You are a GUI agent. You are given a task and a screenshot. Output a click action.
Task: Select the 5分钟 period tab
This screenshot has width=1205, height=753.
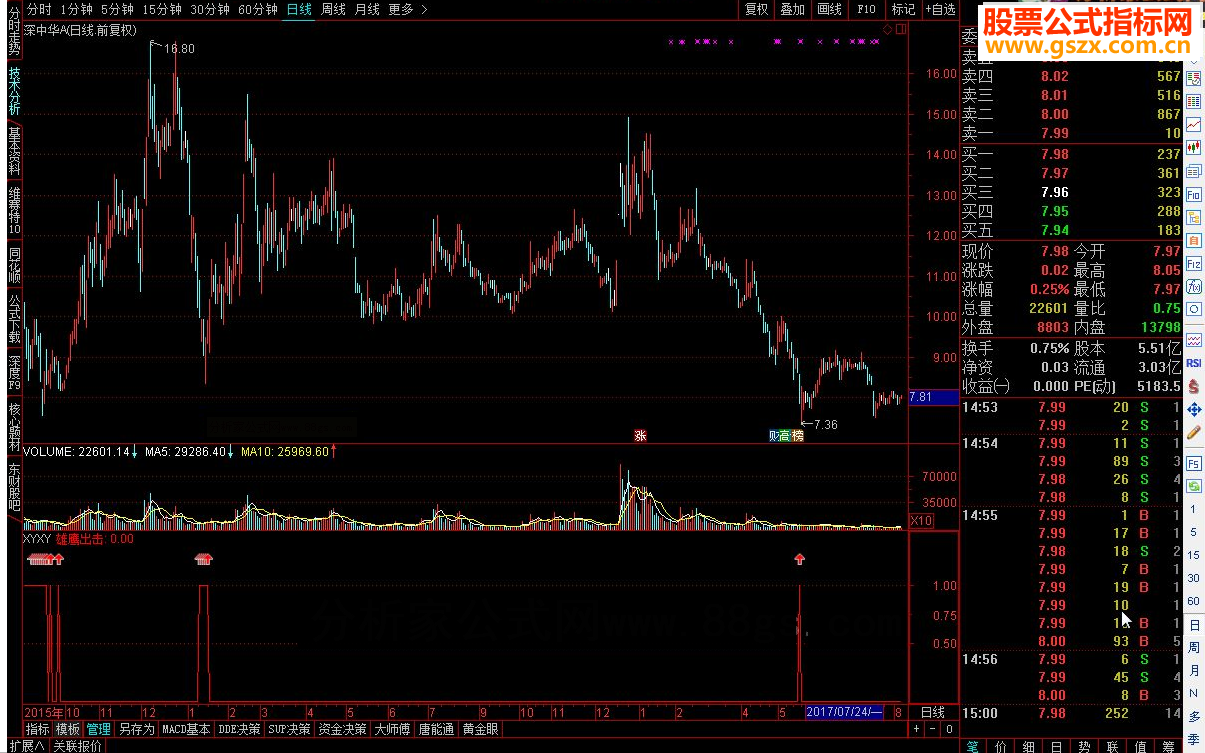(117, 9)
